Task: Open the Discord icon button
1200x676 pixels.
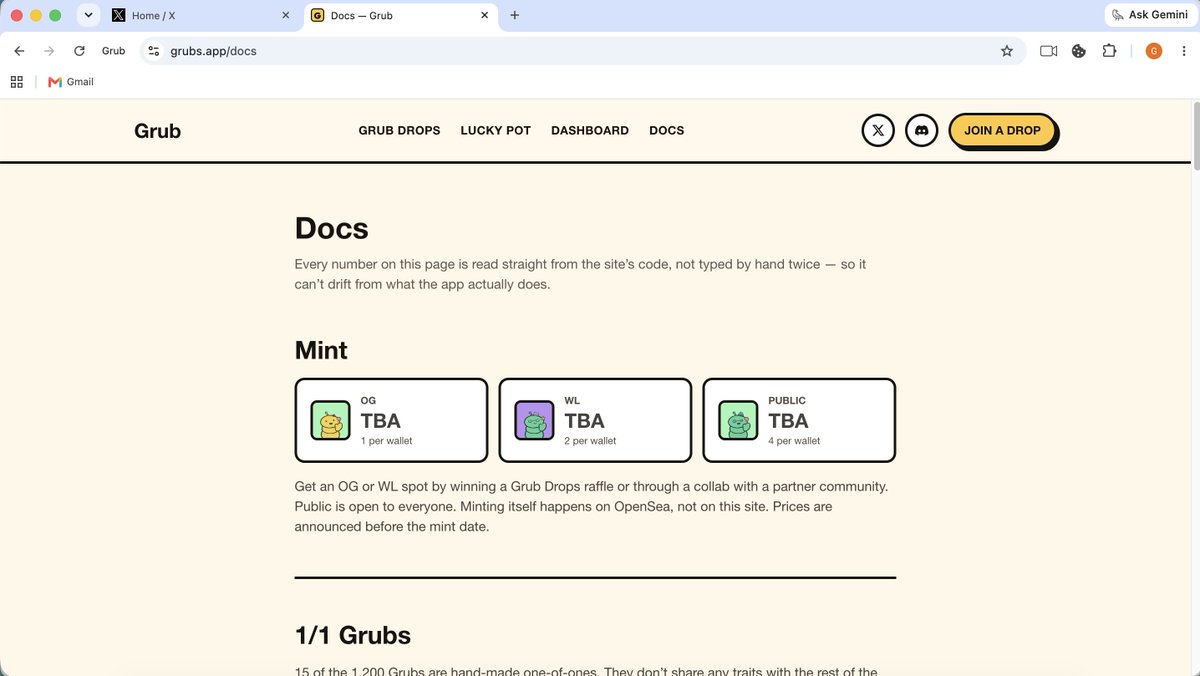Action: pyautogui.click(x=922, y=130)
